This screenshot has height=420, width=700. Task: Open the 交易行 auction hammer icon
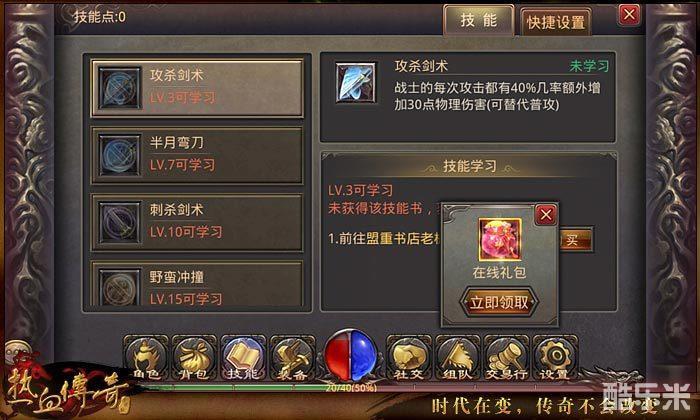(x=506, y=358)
